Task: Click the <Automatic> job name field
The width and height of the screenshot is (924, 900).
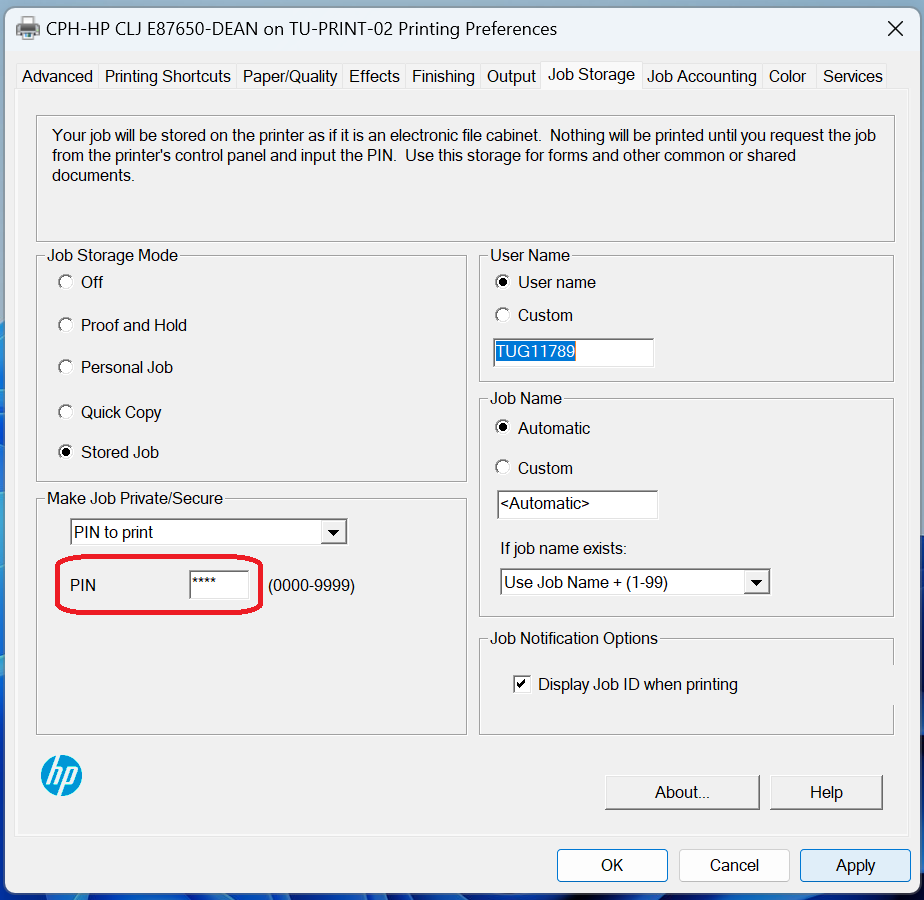Action: (577, 505)
